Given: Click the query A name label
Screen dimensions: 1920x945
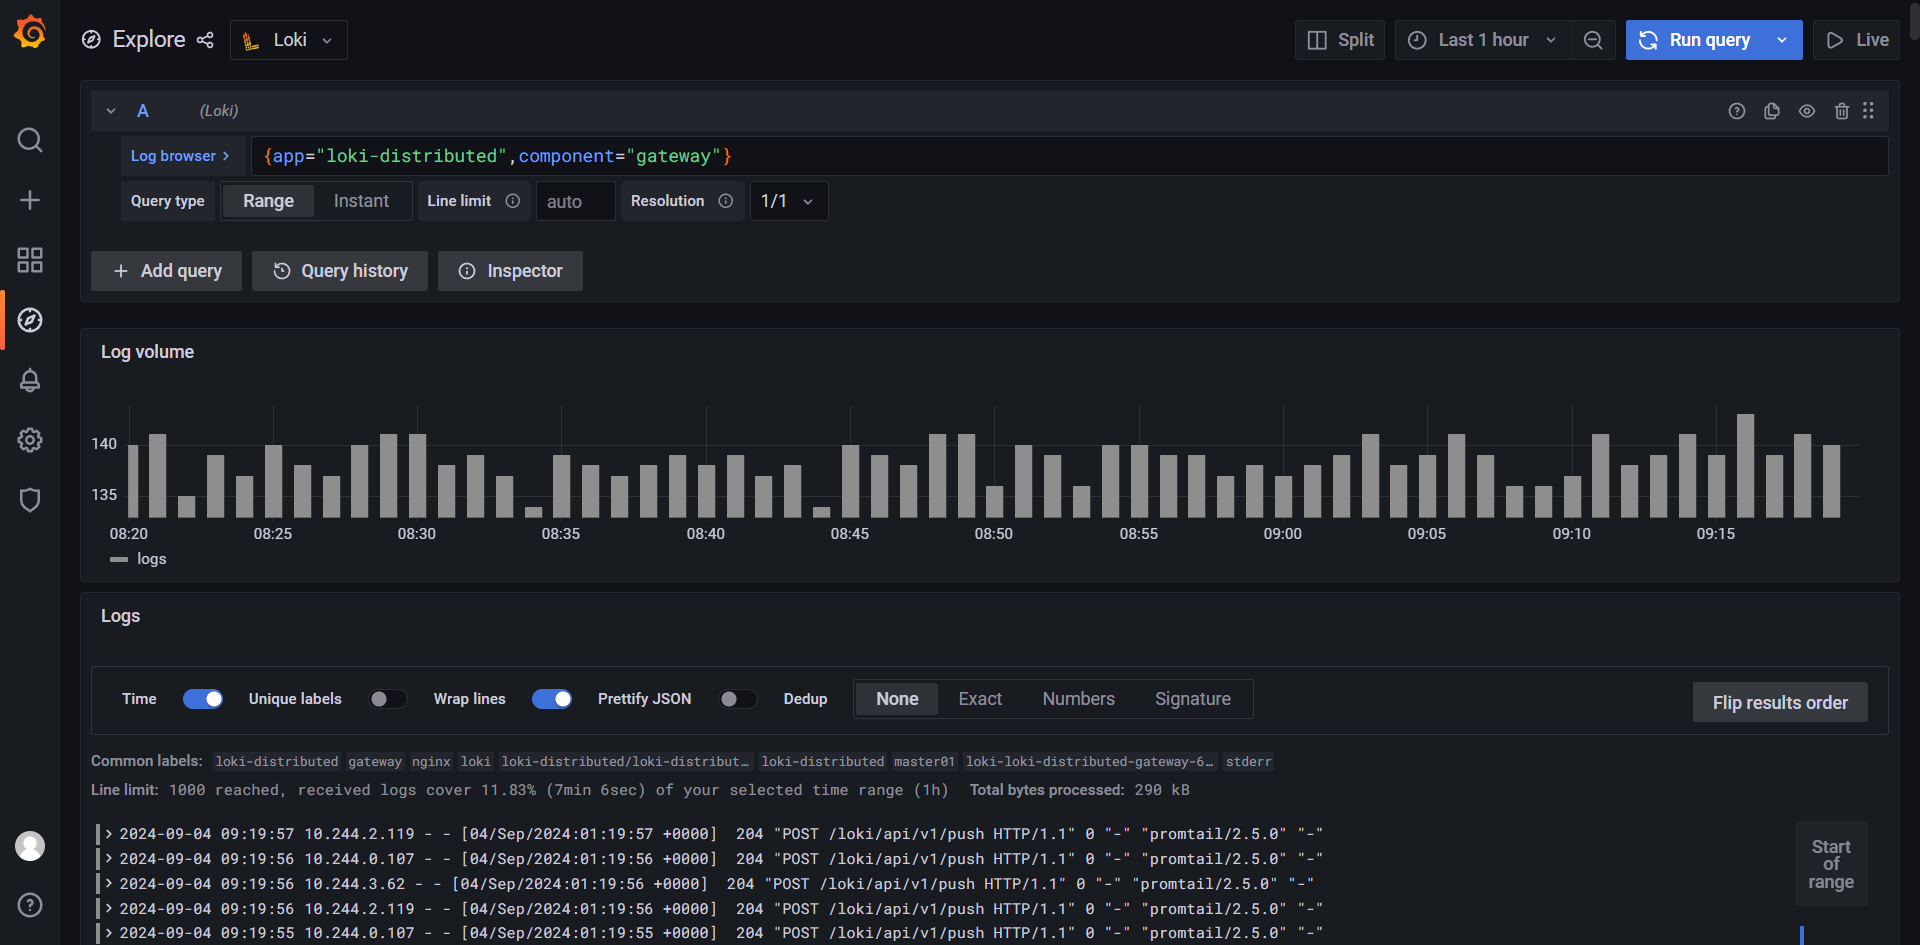Looking at the screenshot, I should [143, 111].
